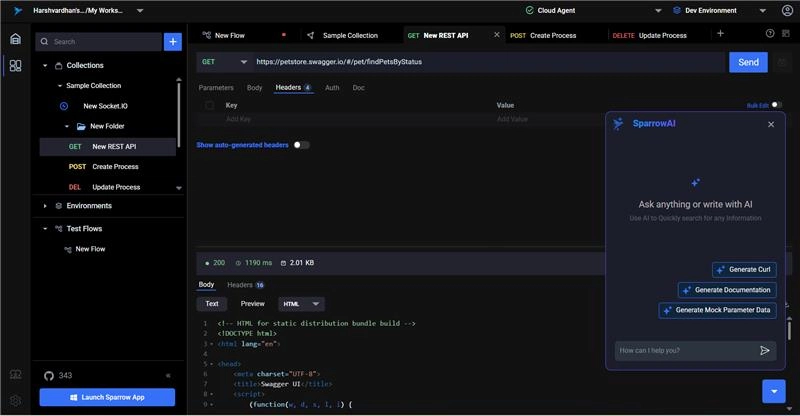800x416 pixels.
Task: Add a new tab with plus icon
Action: pyautogui.click(x=720, y=33)
